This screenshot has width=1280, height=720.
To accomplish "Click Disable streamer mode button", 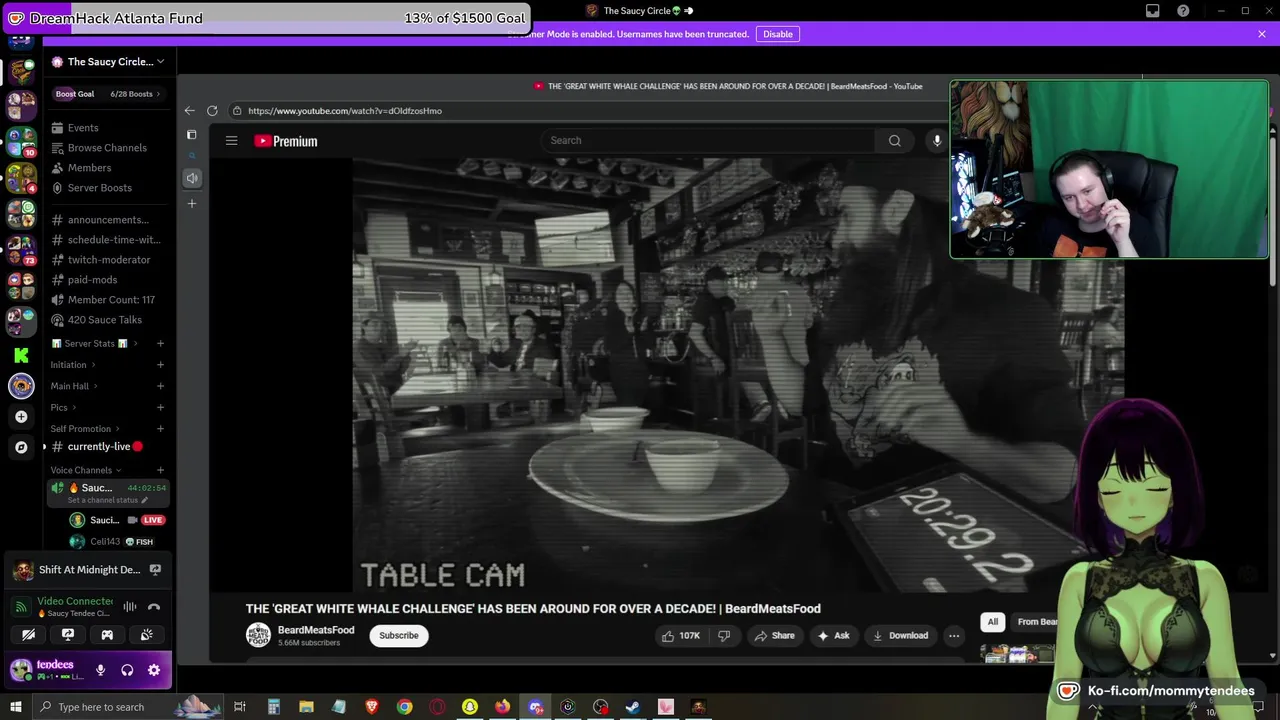I will pos(777,34).
